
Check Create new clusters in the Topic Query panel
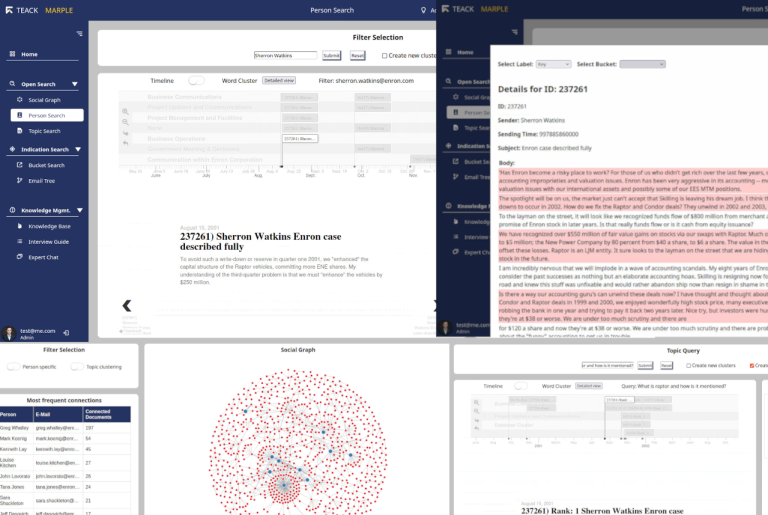pos(689,366)
